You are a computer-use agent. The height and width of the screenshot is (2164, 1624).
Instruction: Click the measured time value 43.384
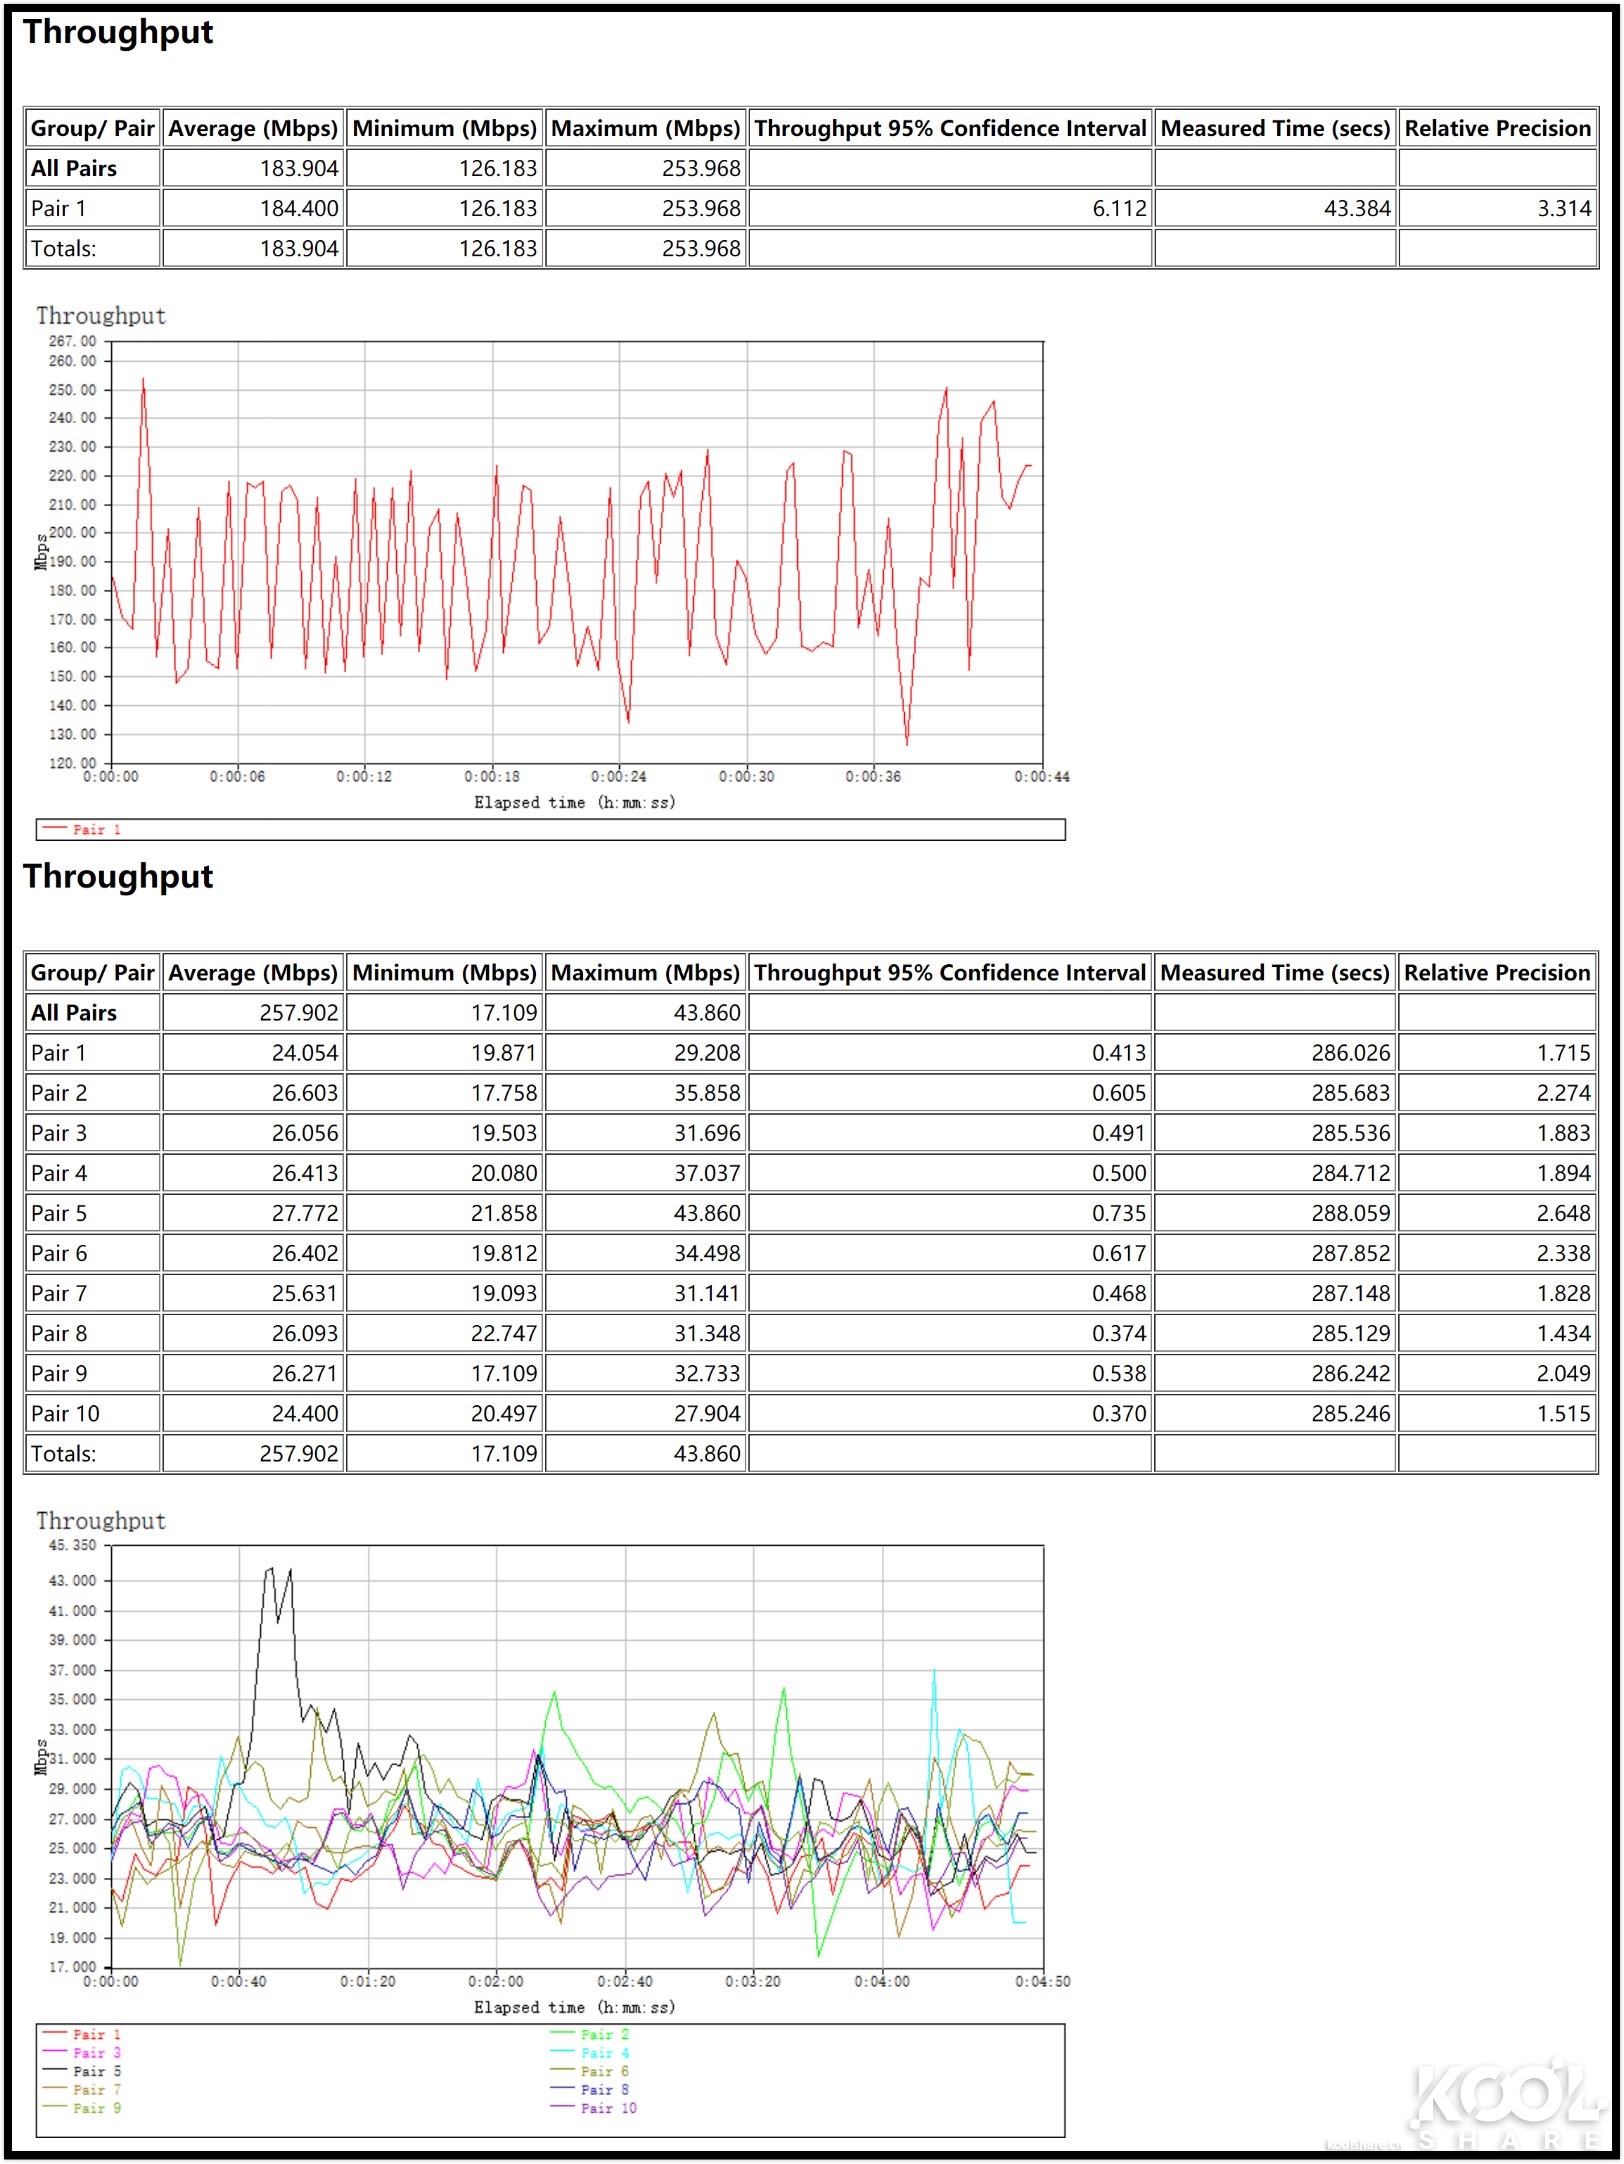point(1357,208)
